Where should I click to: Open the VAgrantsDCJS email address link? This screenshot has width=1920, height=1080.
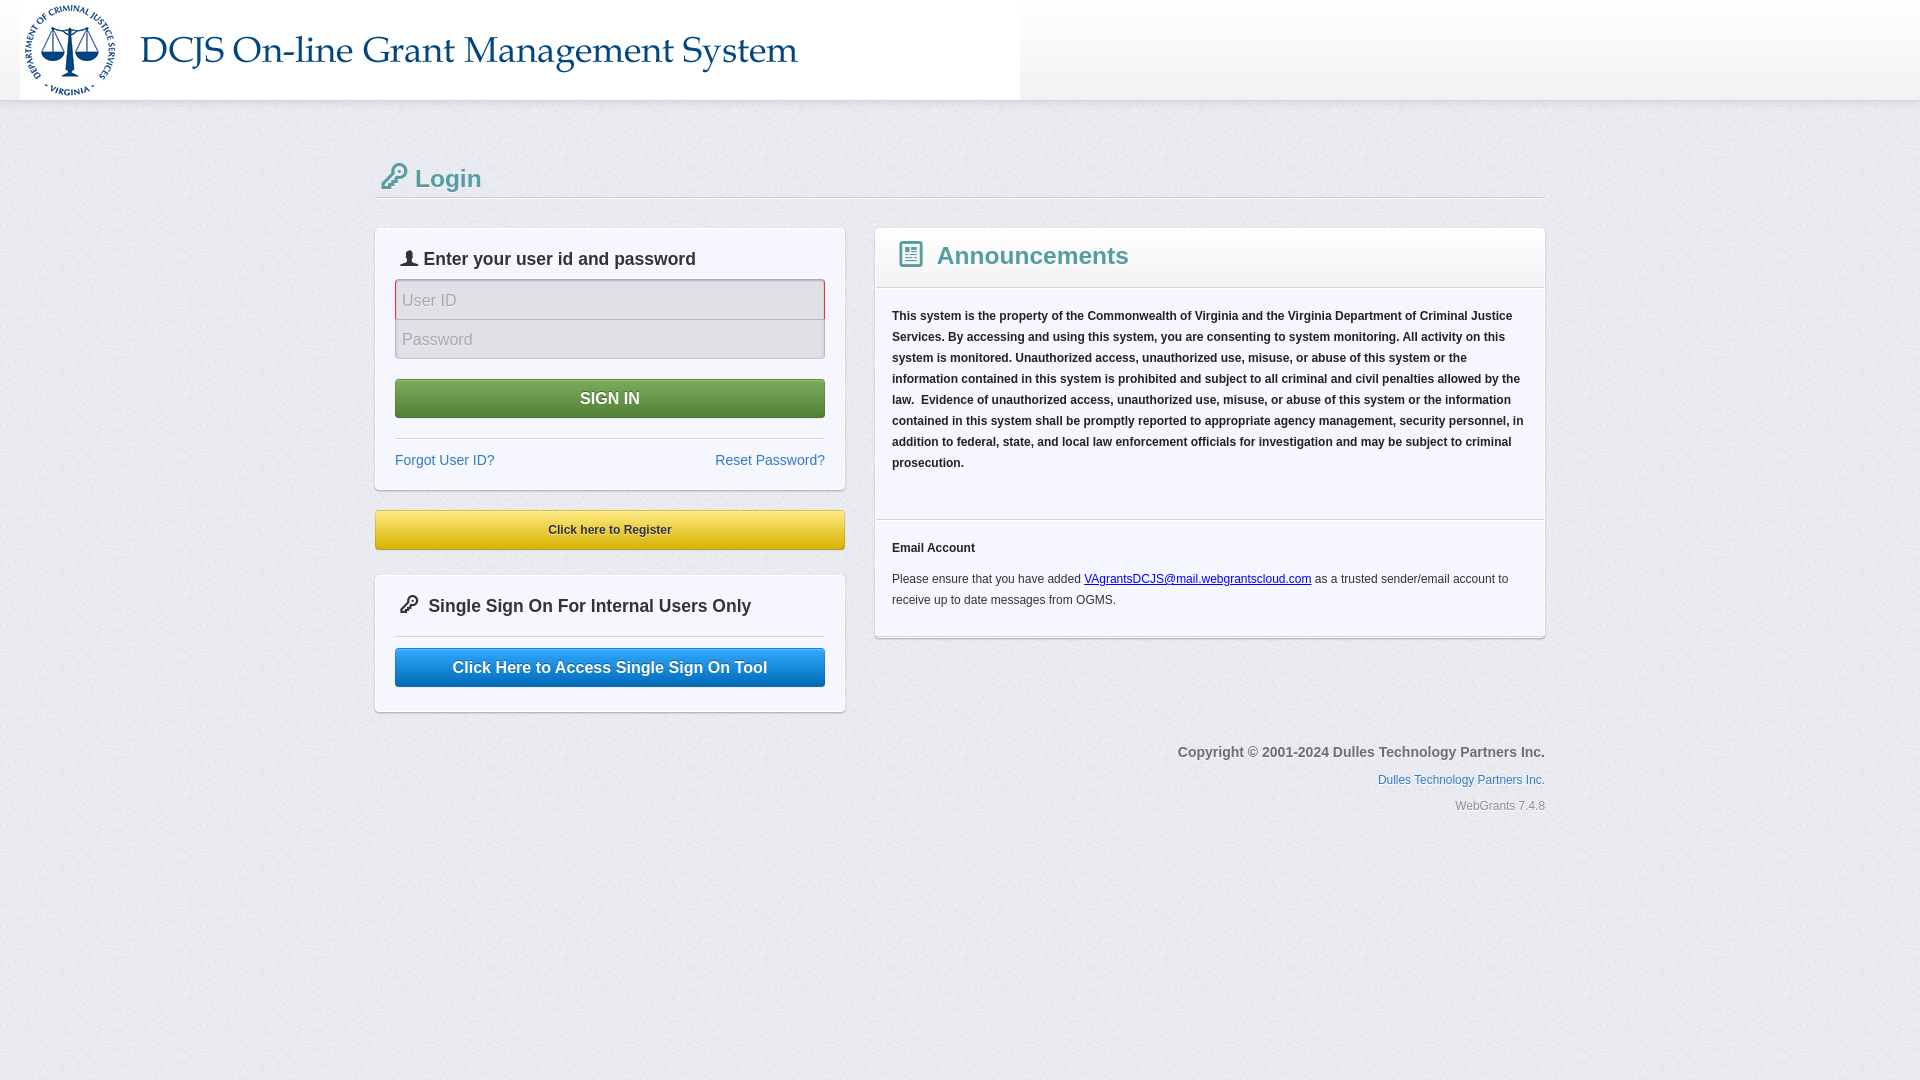[1197, 579]
